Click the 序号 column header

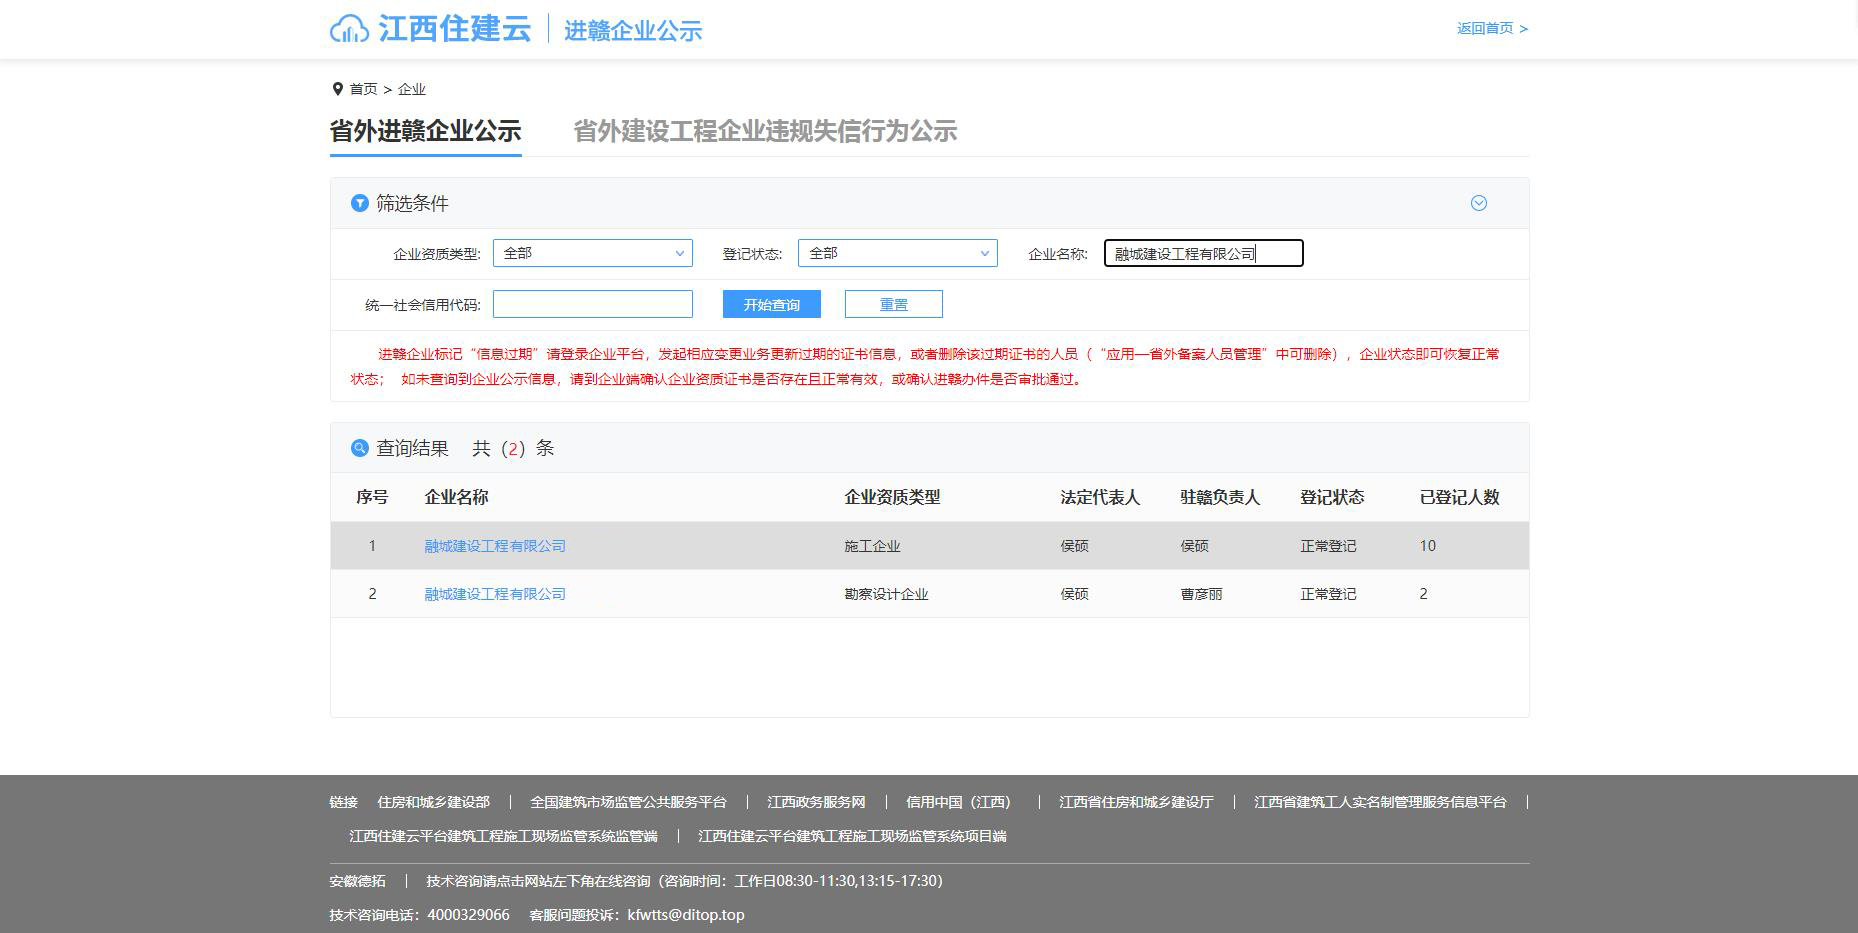[372, 497]
